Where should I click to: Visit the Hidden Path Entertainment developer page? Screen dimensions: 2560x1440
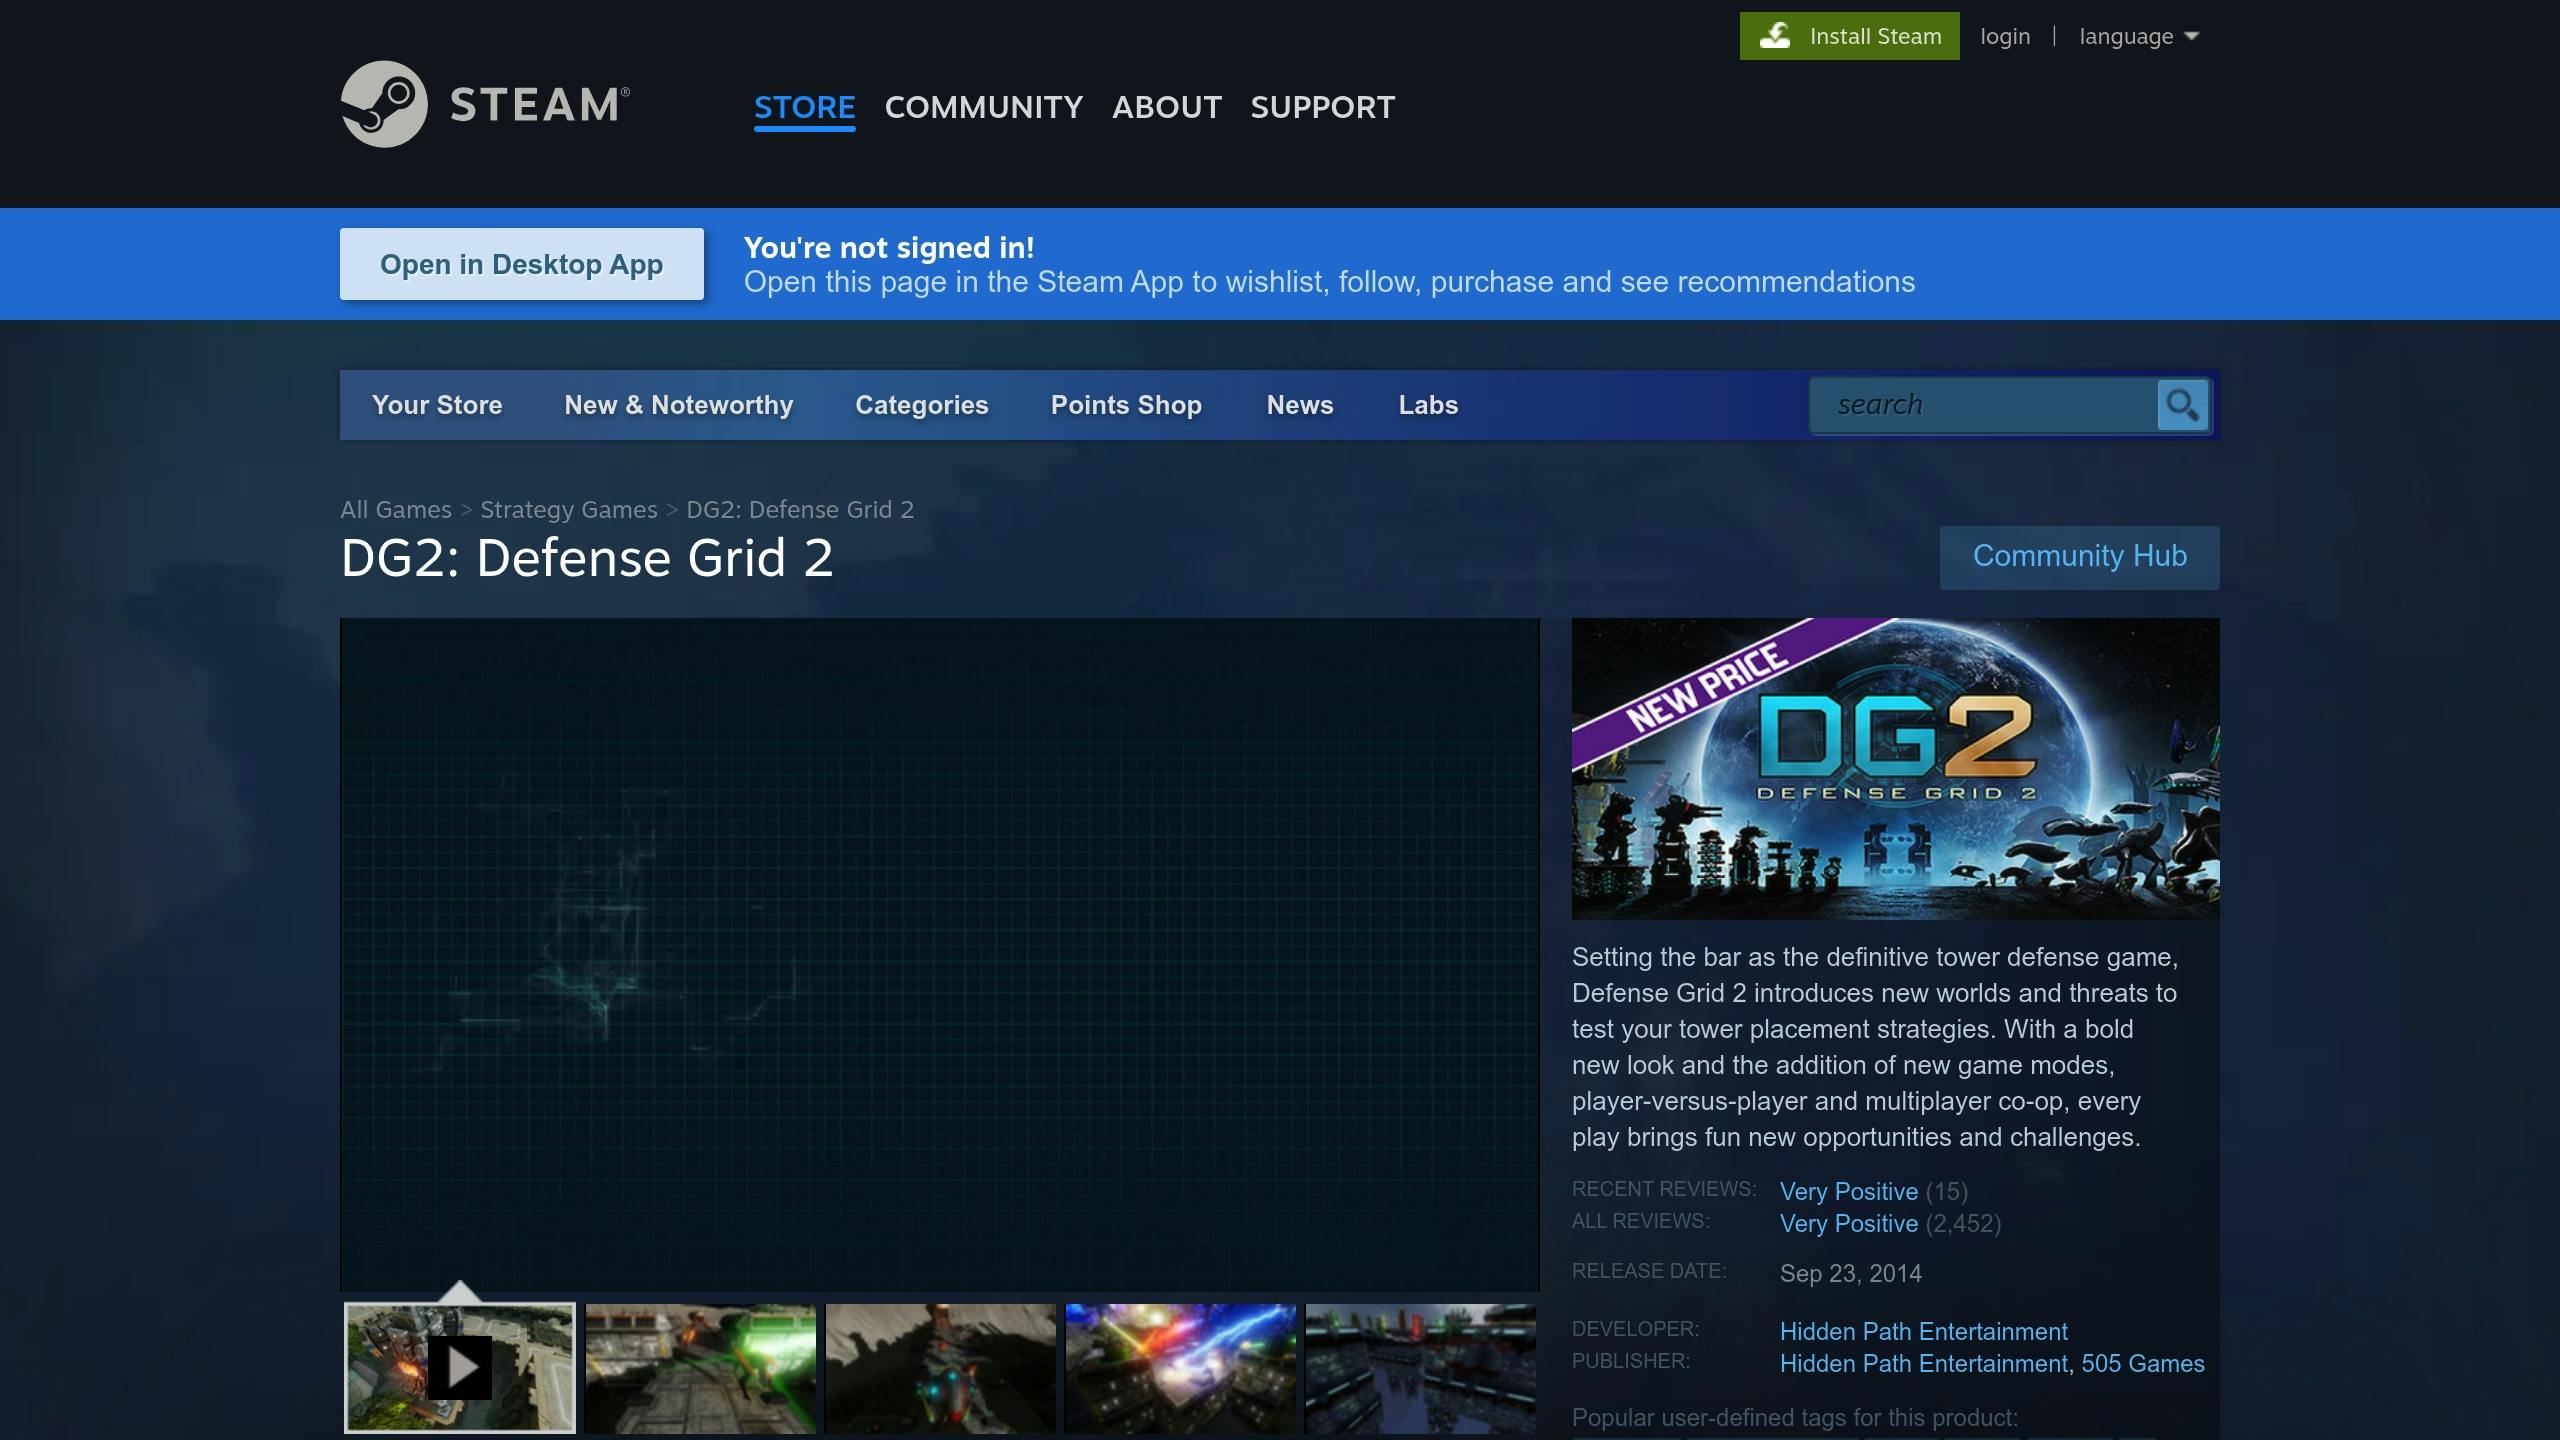[1923, 1331]
